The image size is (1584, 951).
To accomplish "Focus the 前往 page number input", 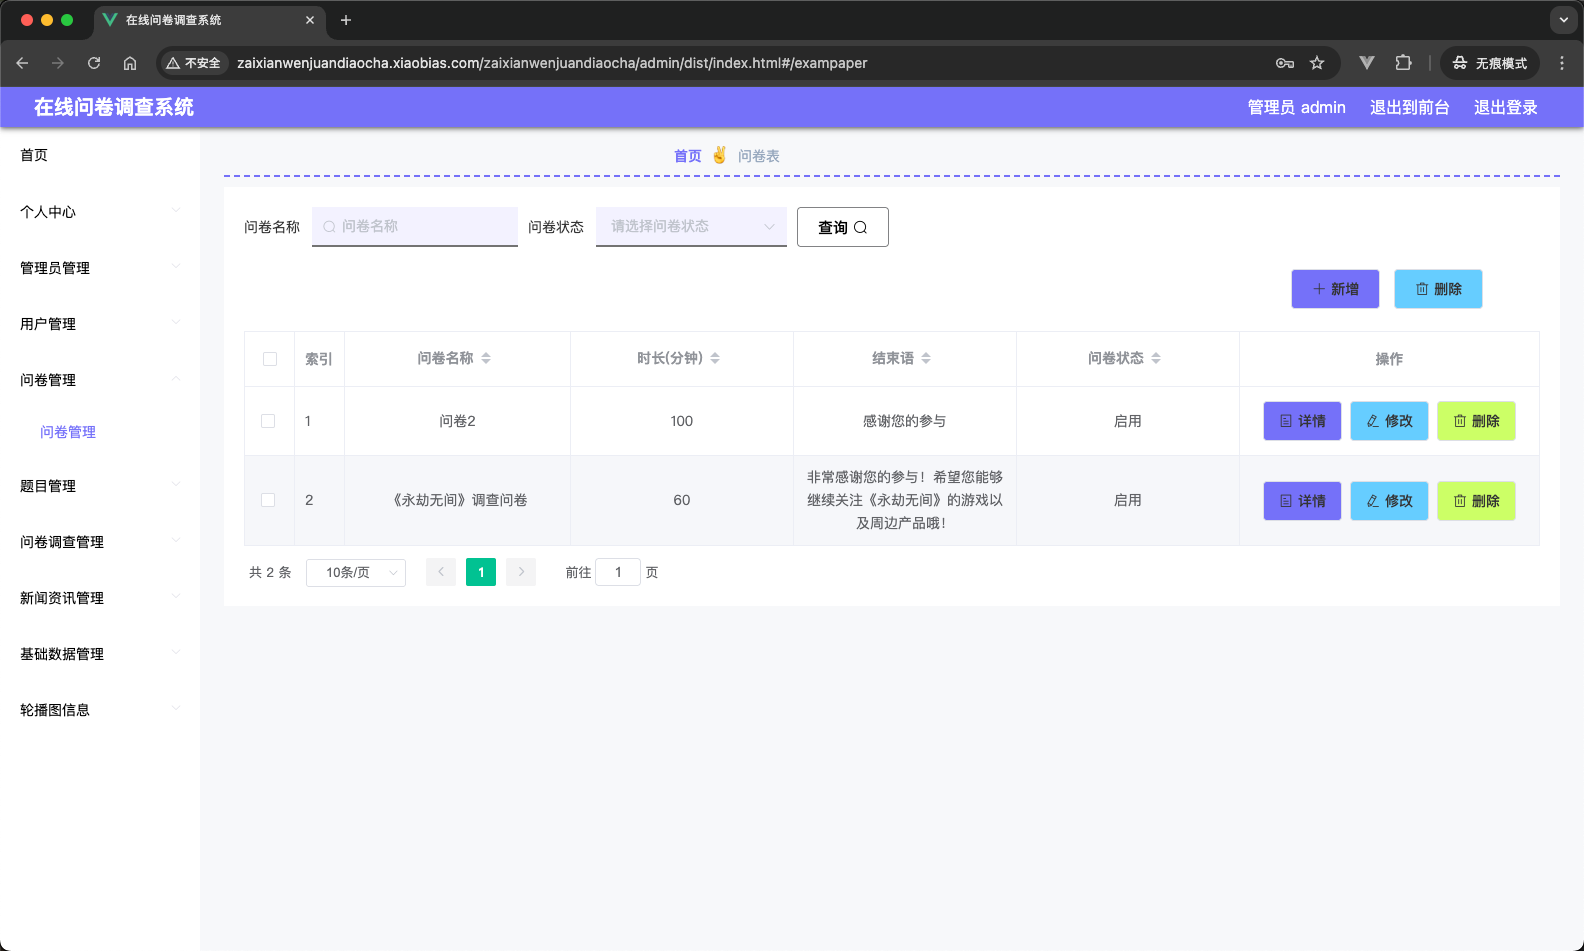I will 618,572.
